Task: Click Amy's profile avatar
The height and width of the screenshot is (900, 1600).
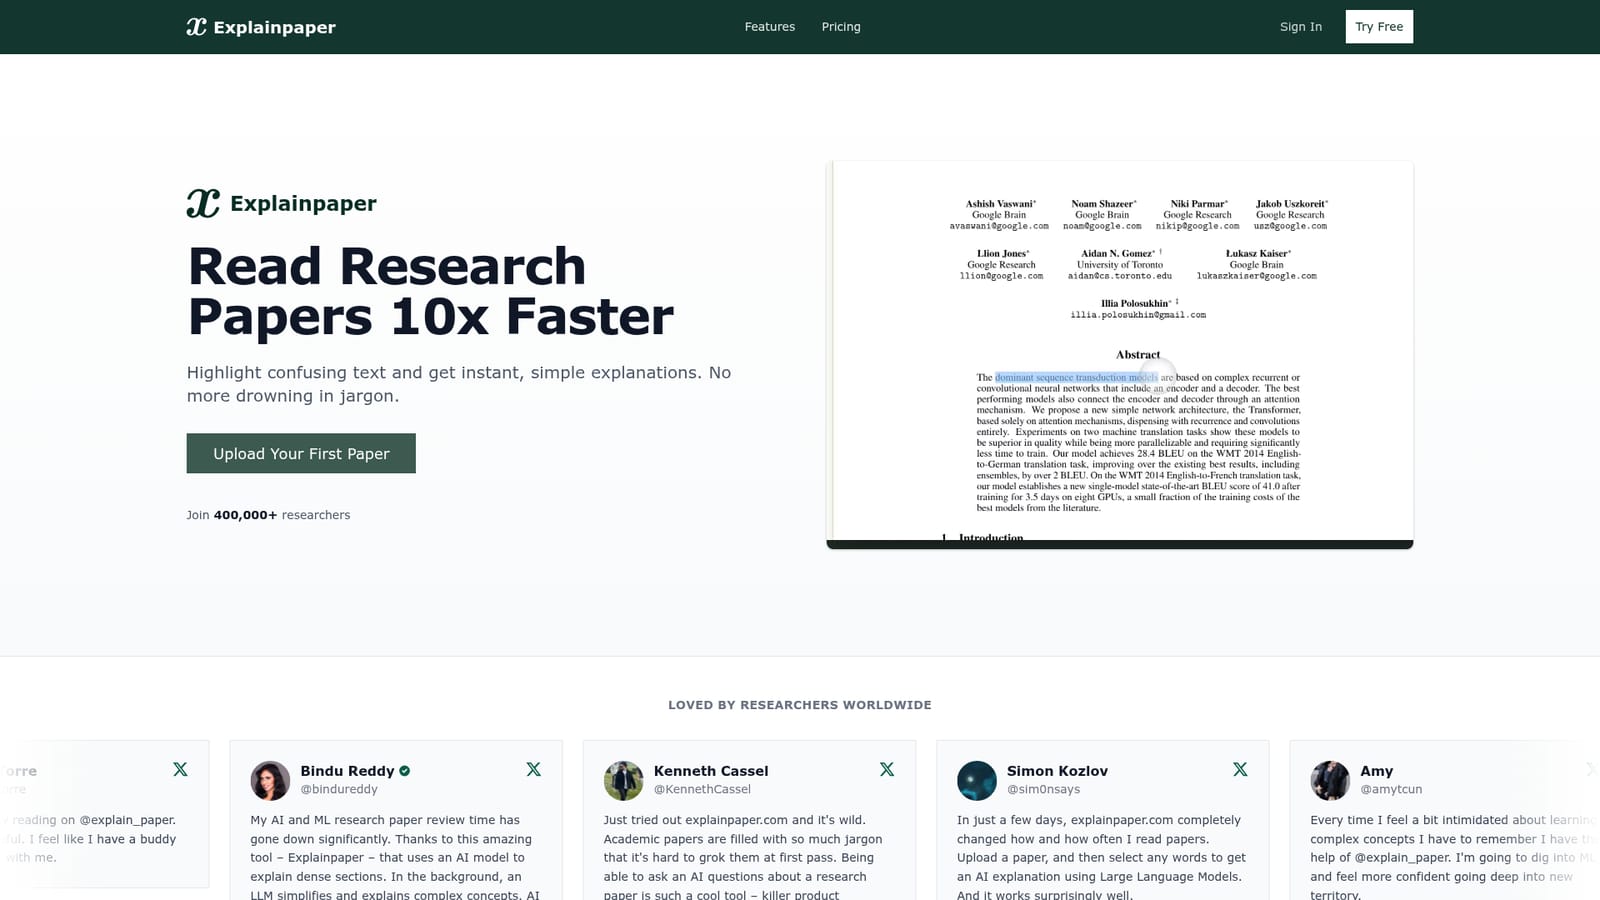Action: [x=1330, y=781]
